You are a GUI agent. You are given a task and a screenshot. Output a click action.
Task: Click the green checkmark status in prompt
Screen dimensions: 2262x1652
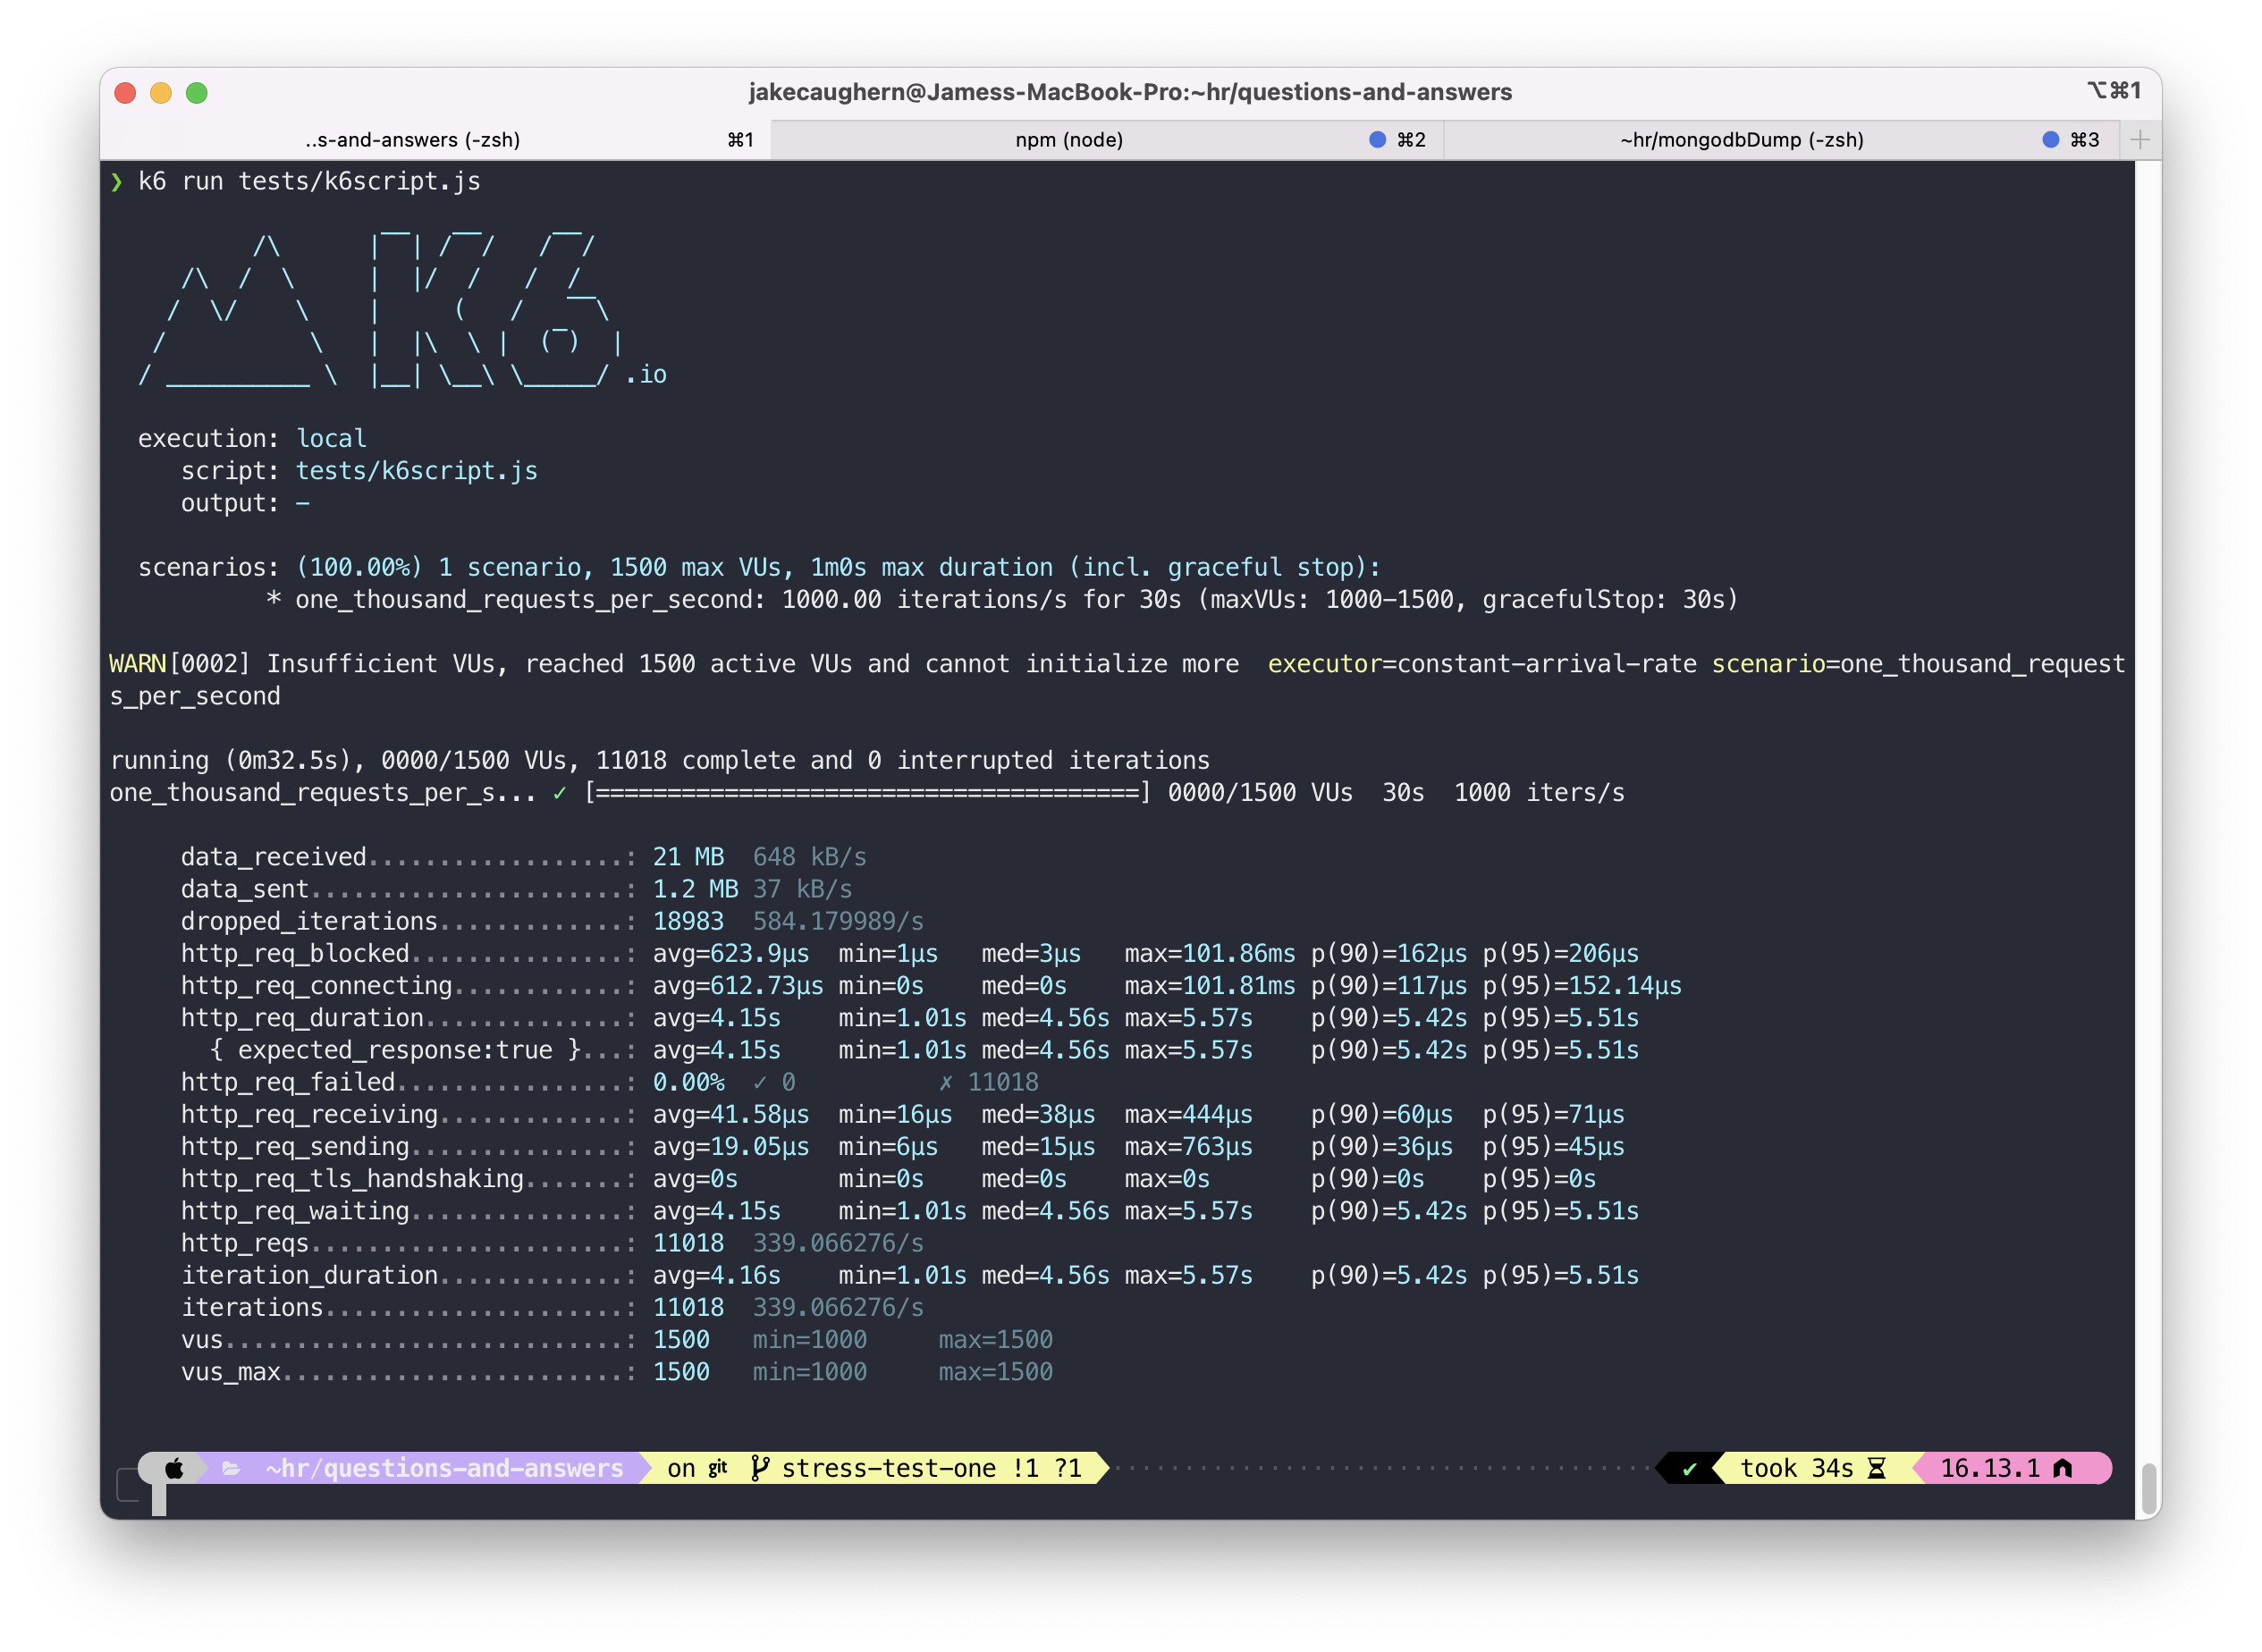[x=1689, y=1469]
